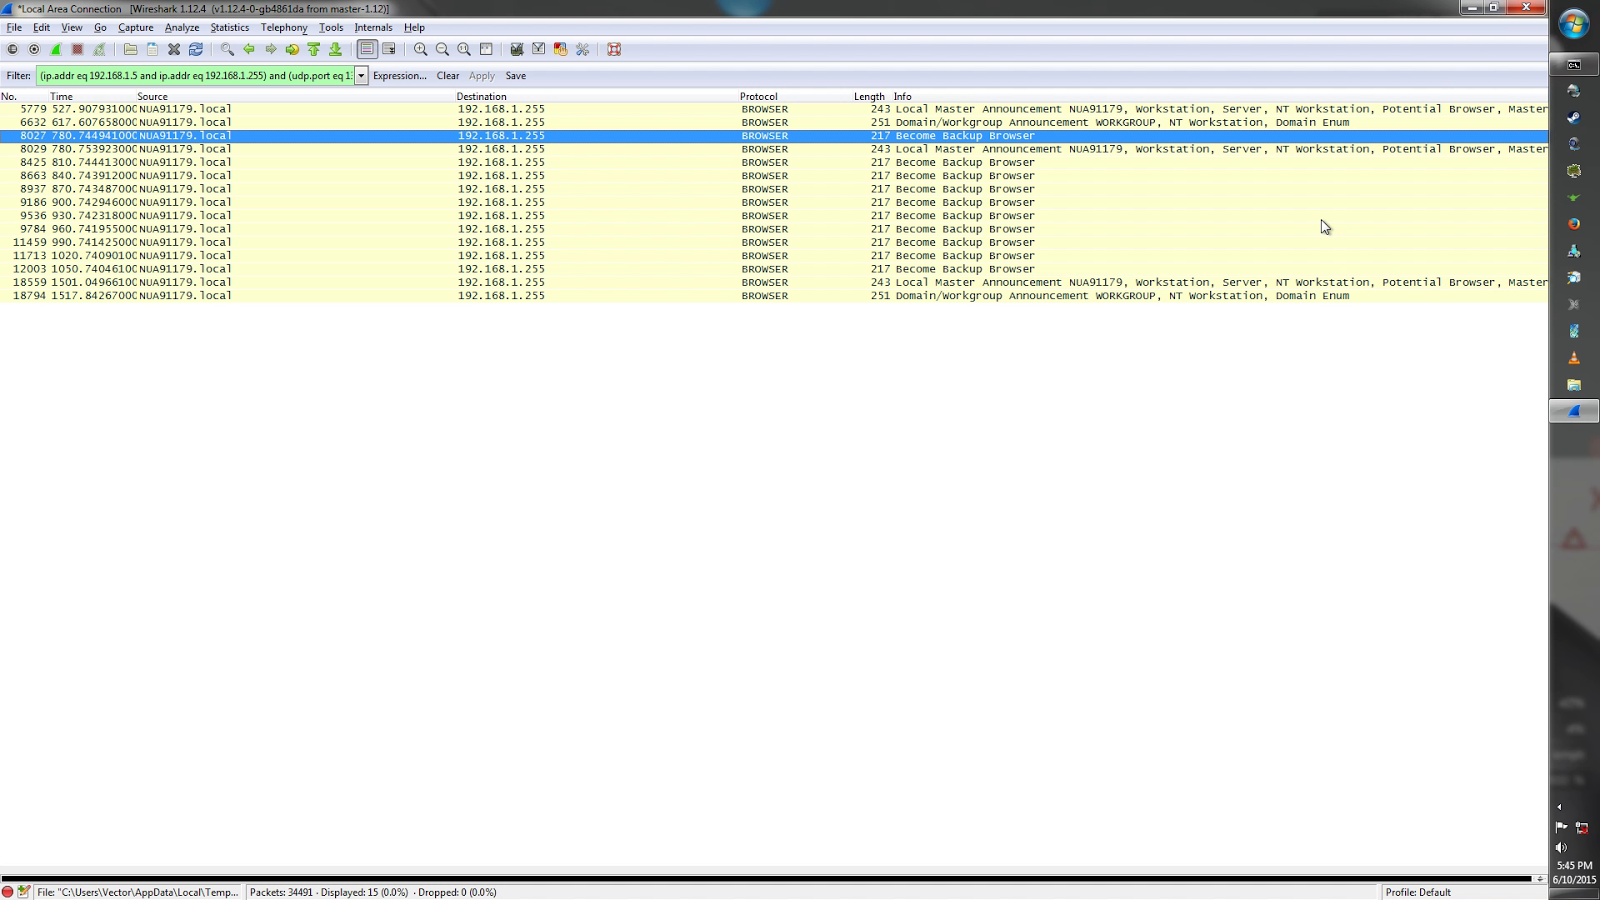Zoom in on packet text

[x=420, y=49]
